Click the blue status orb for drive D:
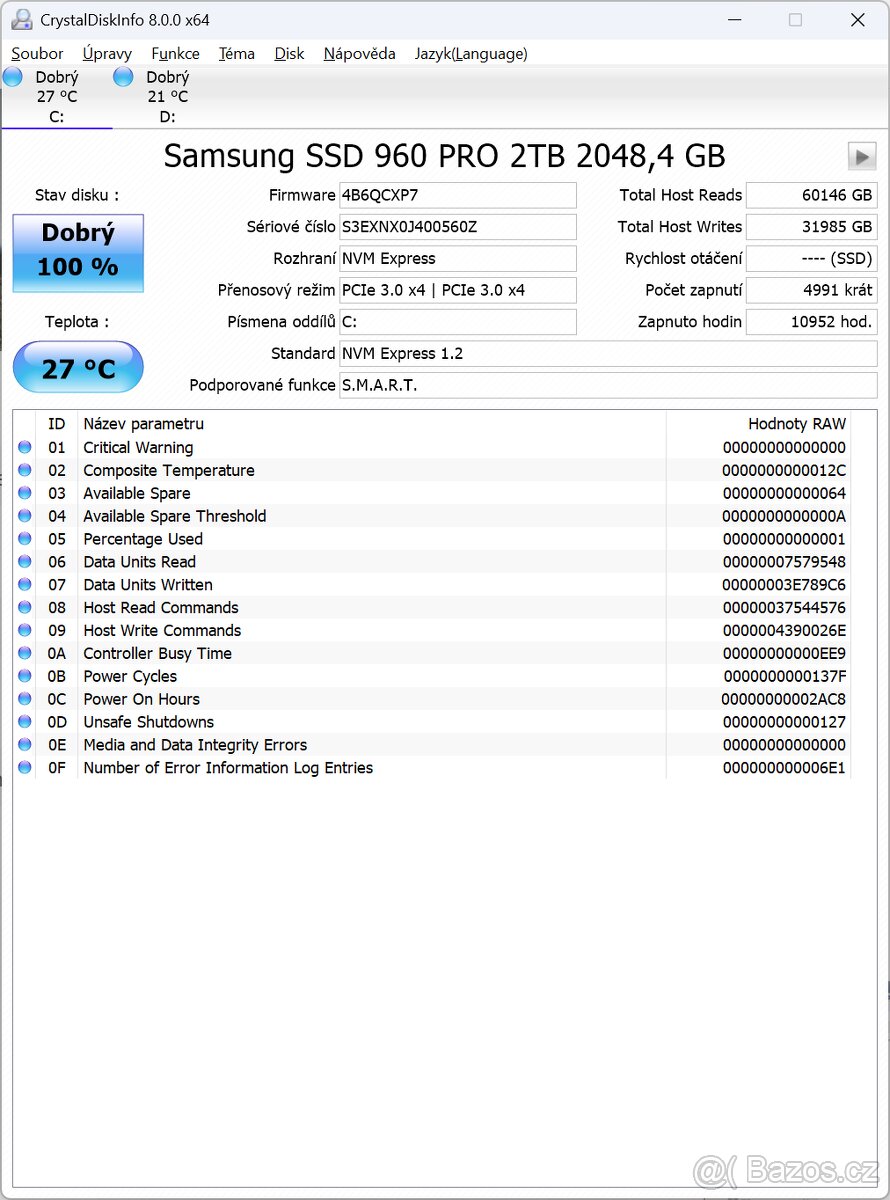This screenshot has width=890, height=1200. click(123, 77)
